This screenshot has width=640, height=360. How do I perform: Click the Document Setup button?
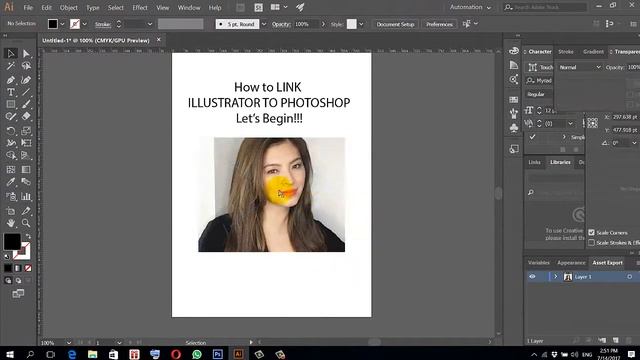click(395, 24)
